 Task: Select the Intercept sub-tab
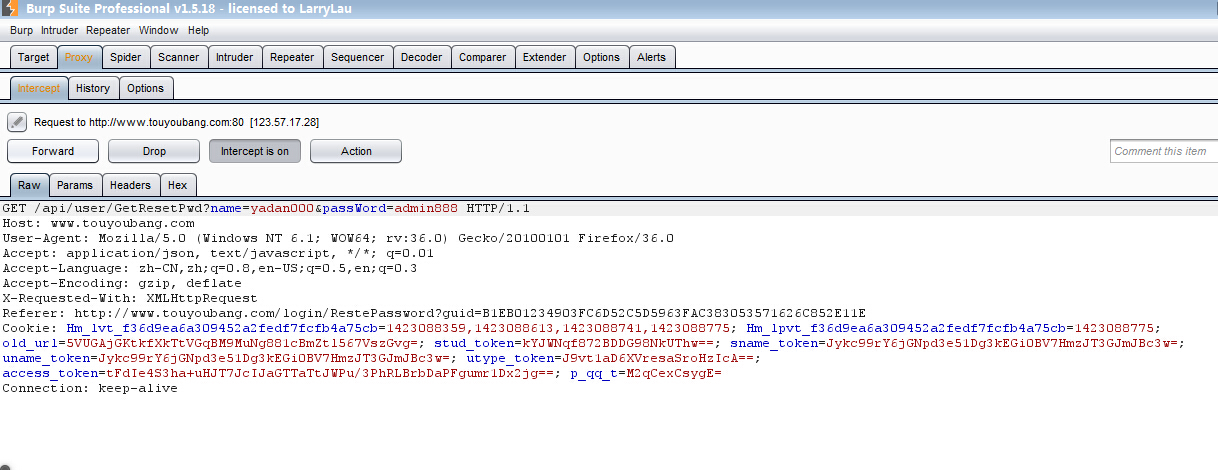[x=39, y=88]
